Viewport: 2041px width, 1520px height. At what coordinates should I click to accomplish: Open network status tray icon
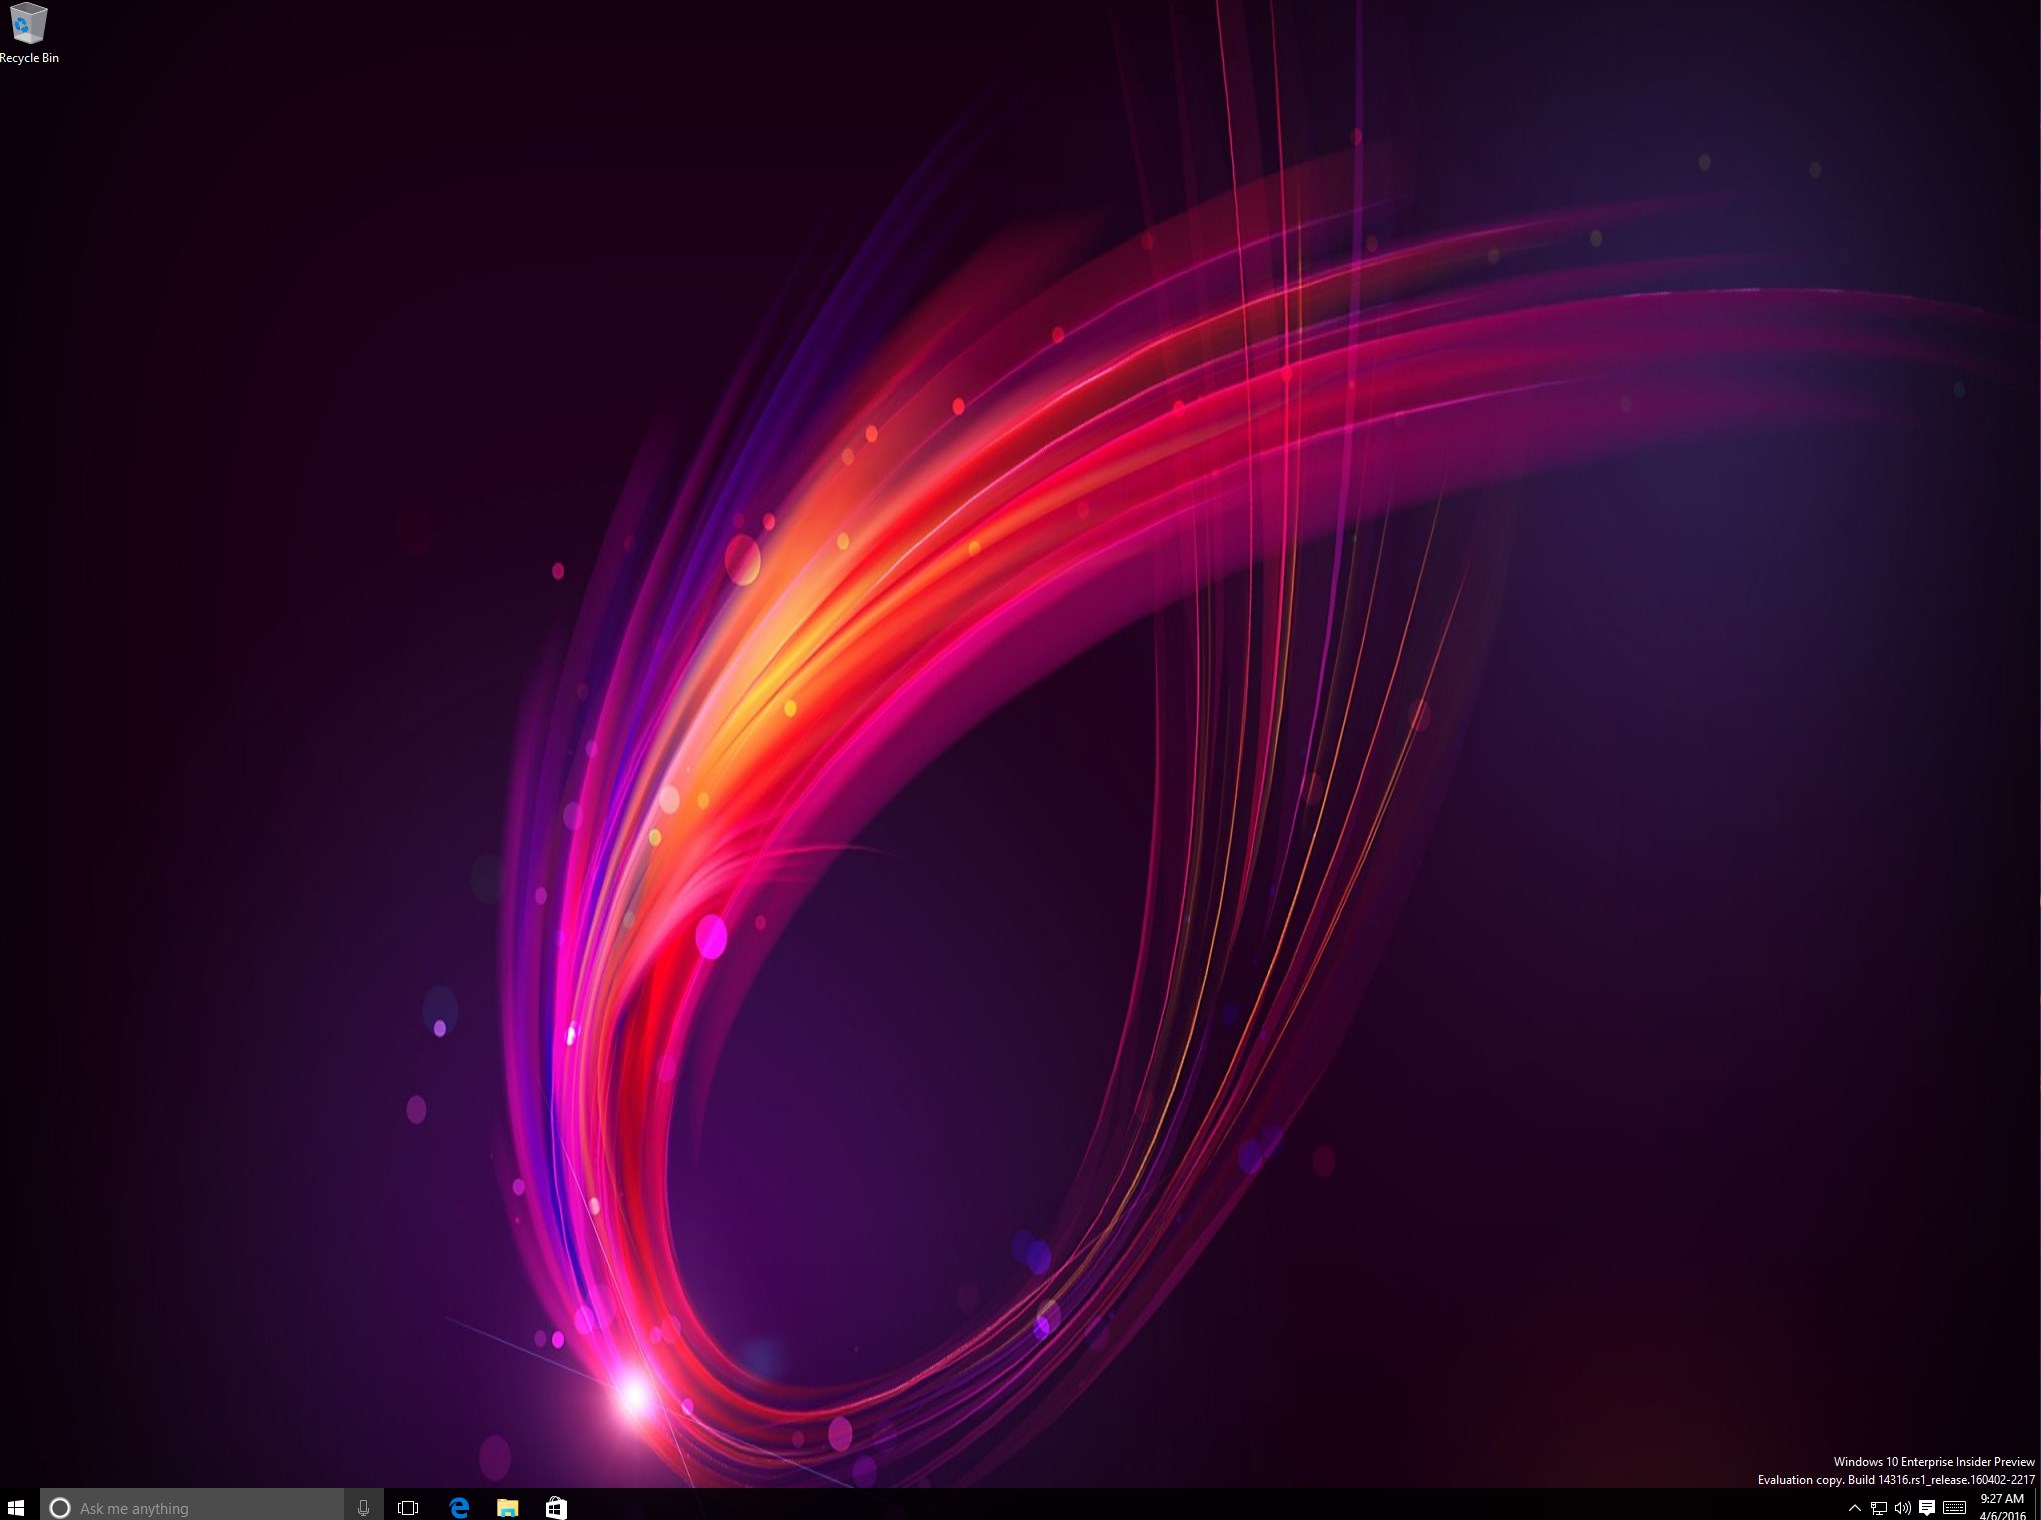tap(1879, 1508)
